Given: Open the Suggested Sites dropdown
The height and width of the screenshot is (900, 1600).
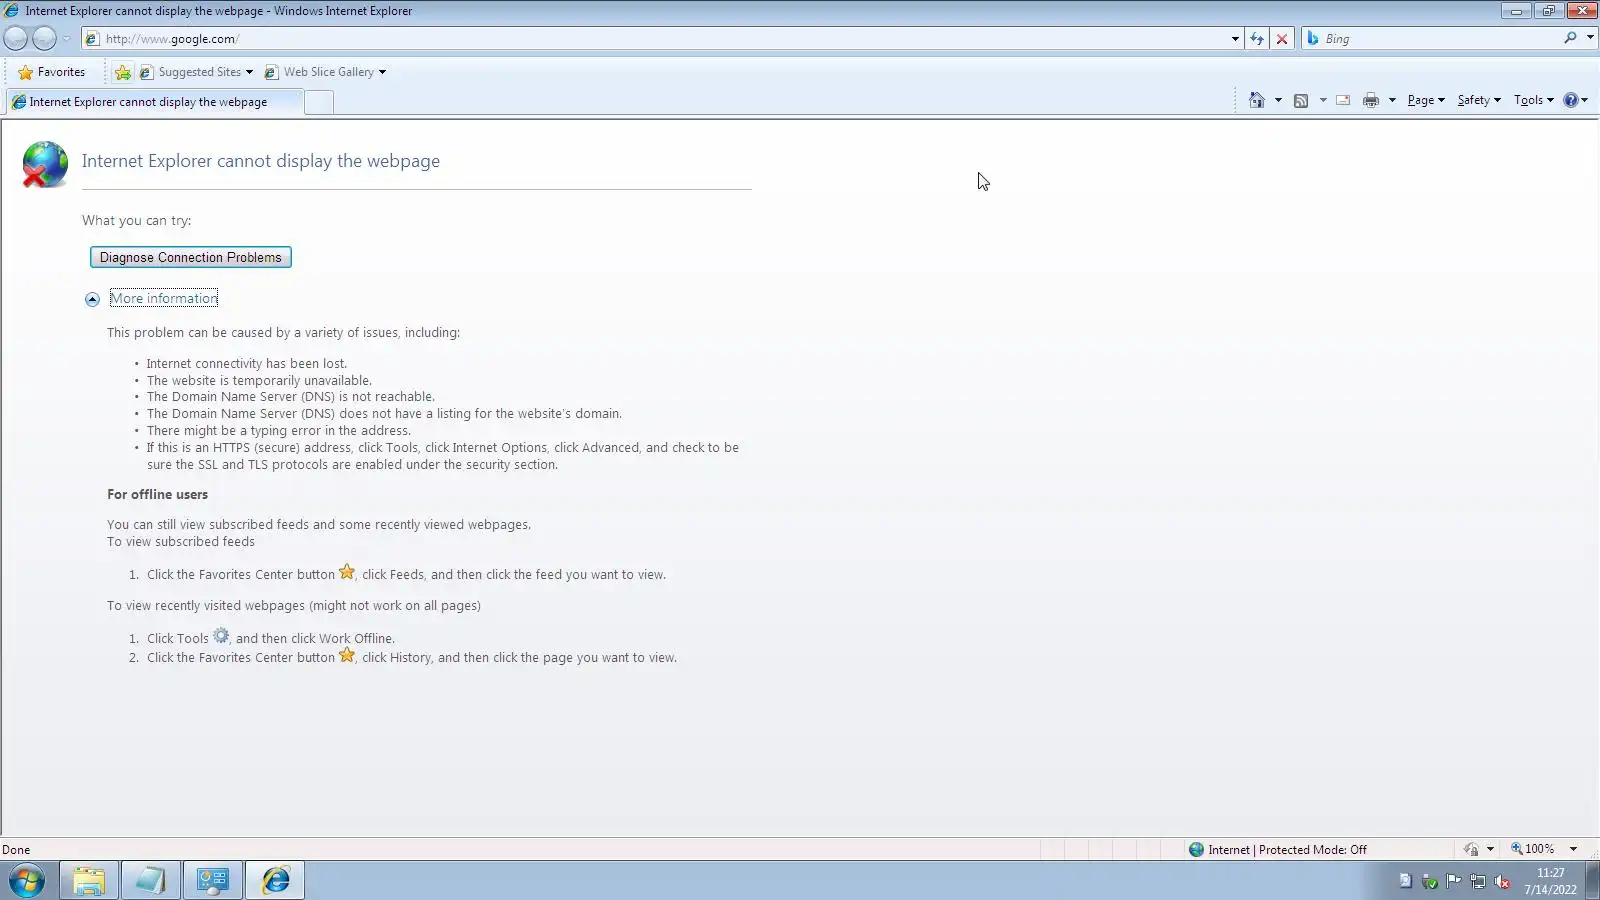Looking at the screenshot, I should point(196,72).
